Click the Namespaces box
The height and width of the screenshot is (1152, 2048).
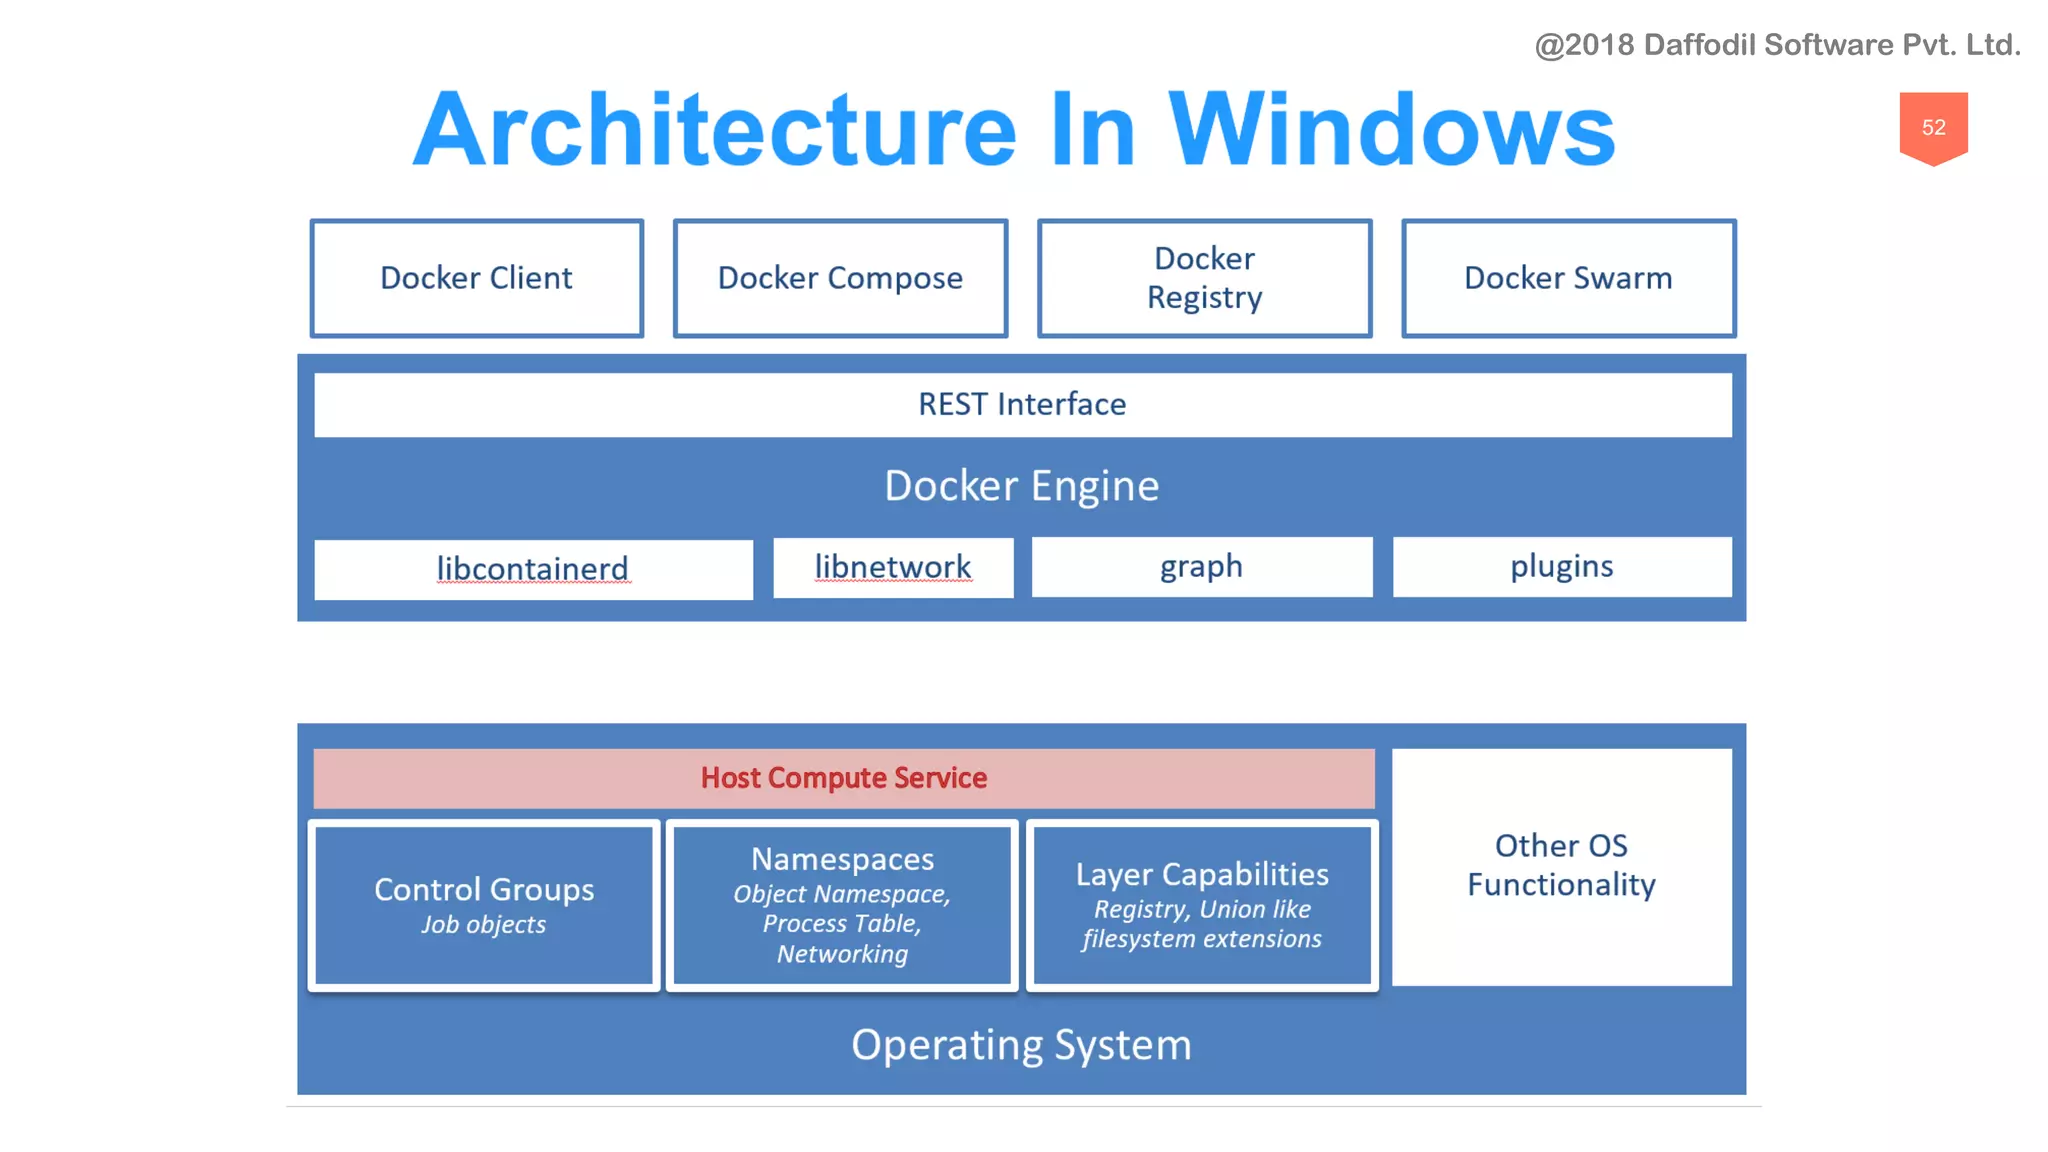pos(842,905)
